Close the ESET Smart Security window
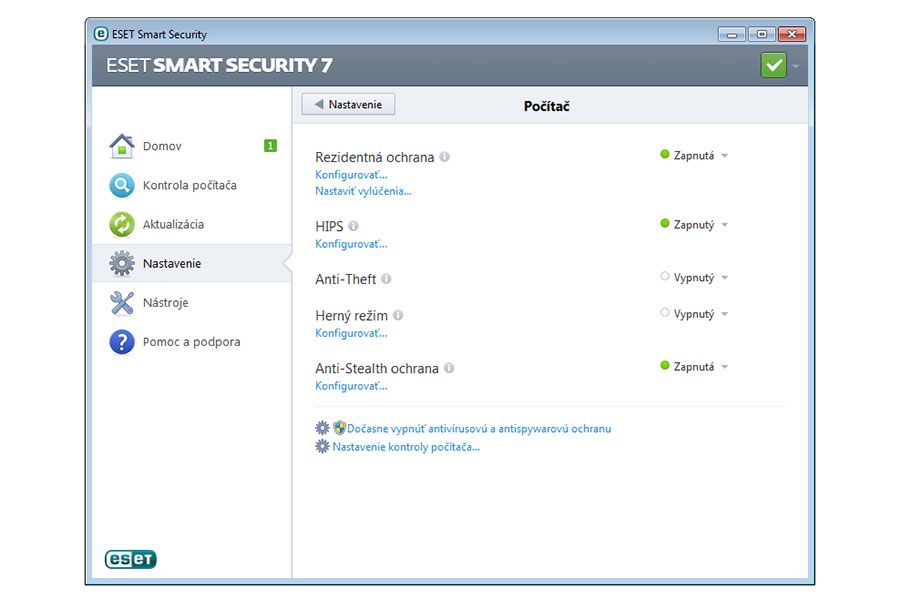 [x=792, y=34]
